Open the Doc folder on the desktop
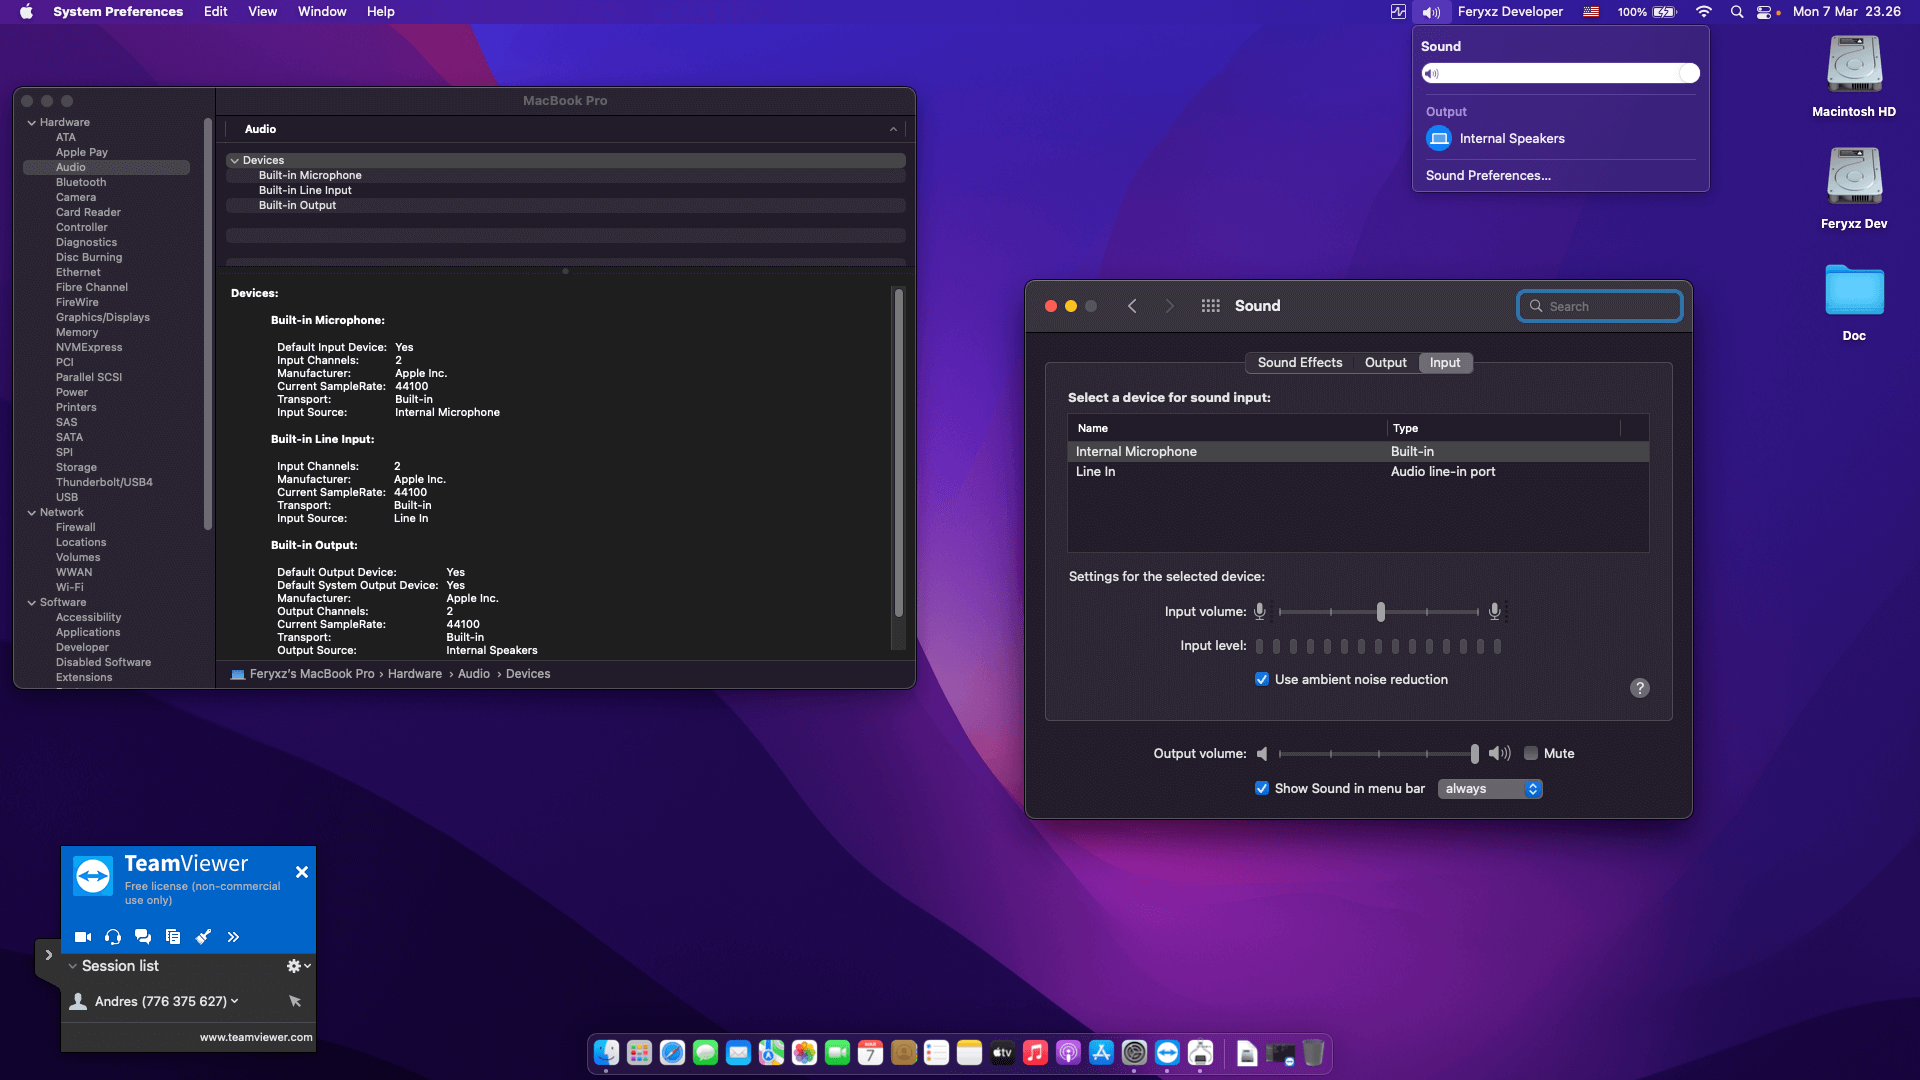Viewport: 1920px width, 1080px height. pos(1854,302)
